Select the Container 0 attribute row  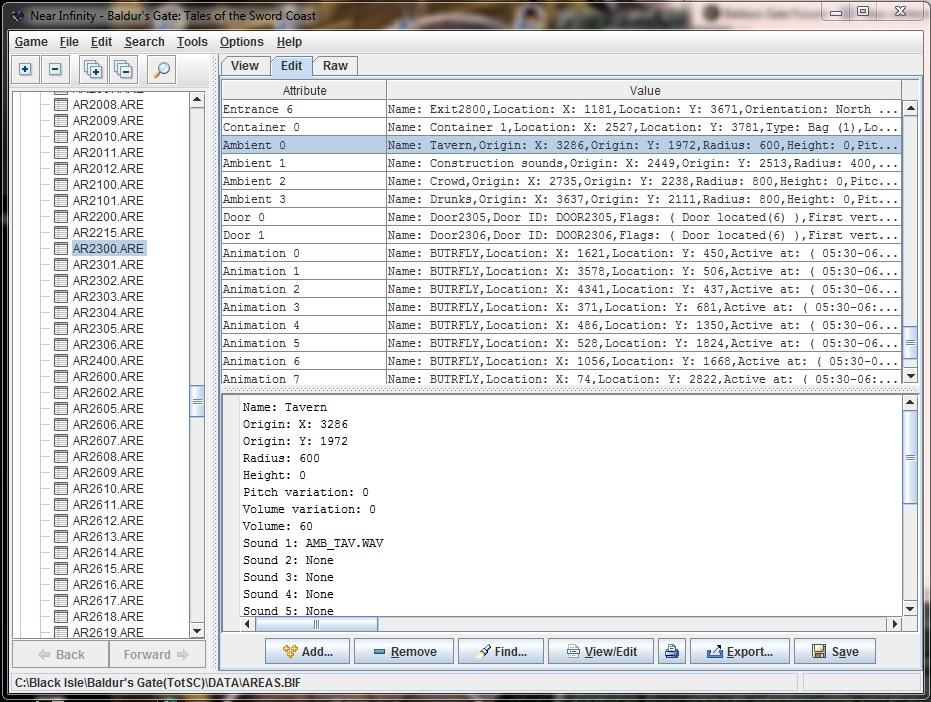tap(561, 127)
